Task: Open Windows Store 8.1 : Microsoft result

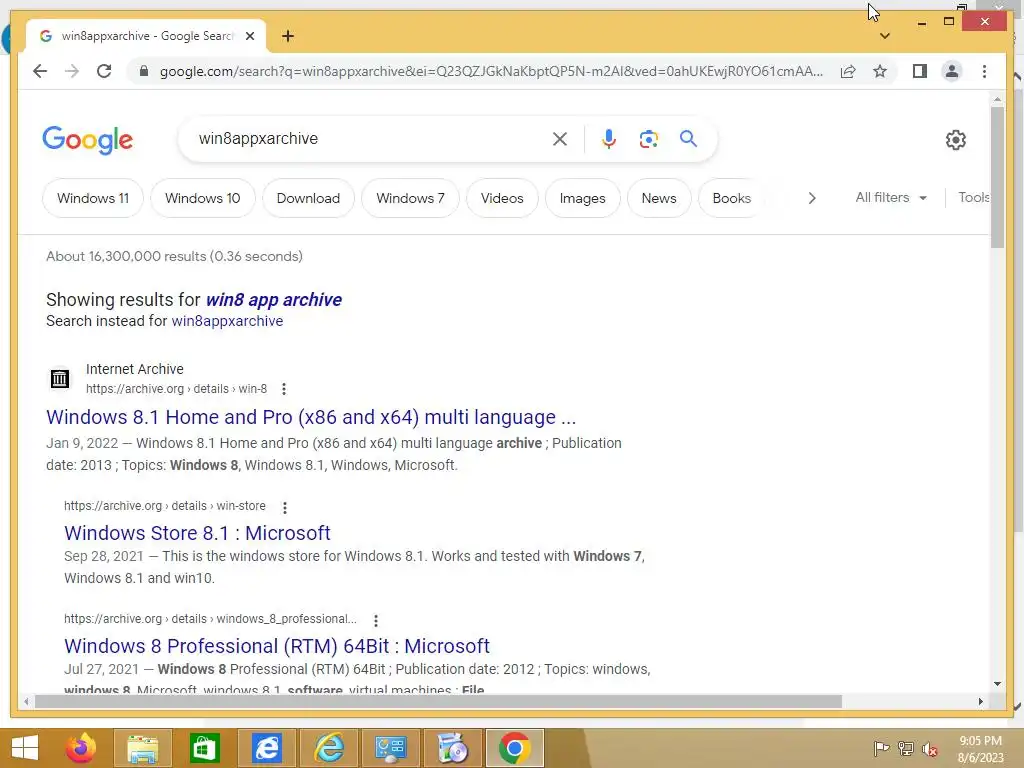Action: pyautogui.click(x=197, y=533)
